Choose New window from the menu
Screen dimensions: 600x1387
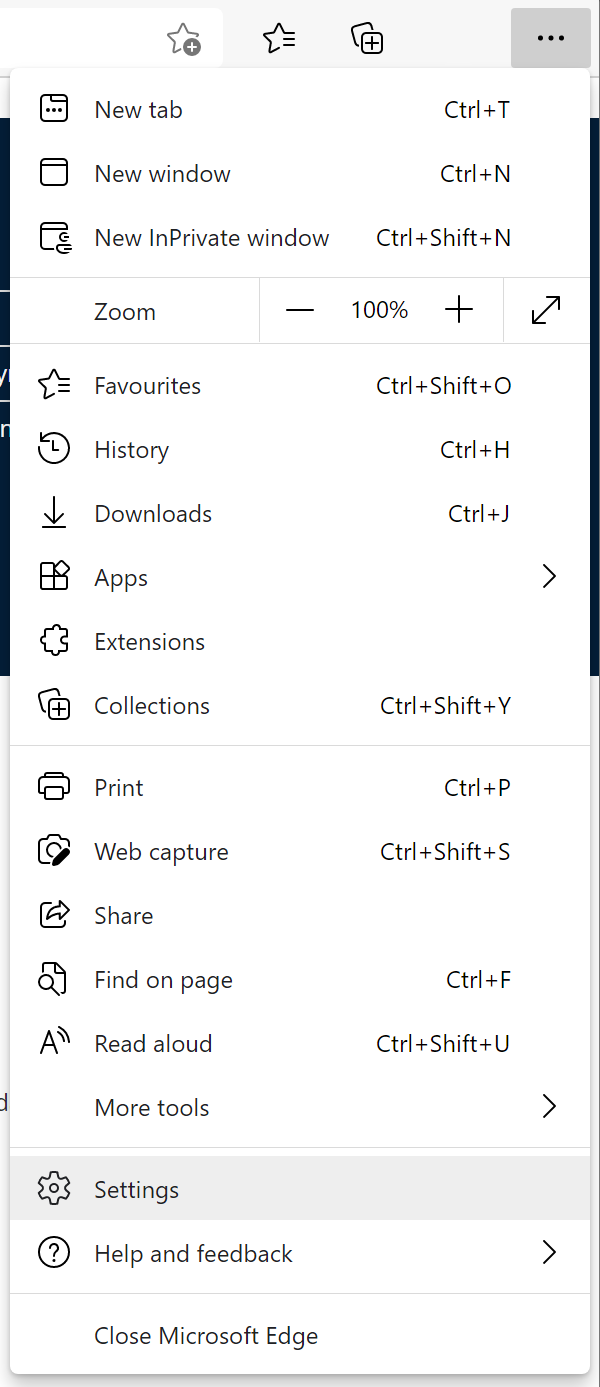[298, 173]
